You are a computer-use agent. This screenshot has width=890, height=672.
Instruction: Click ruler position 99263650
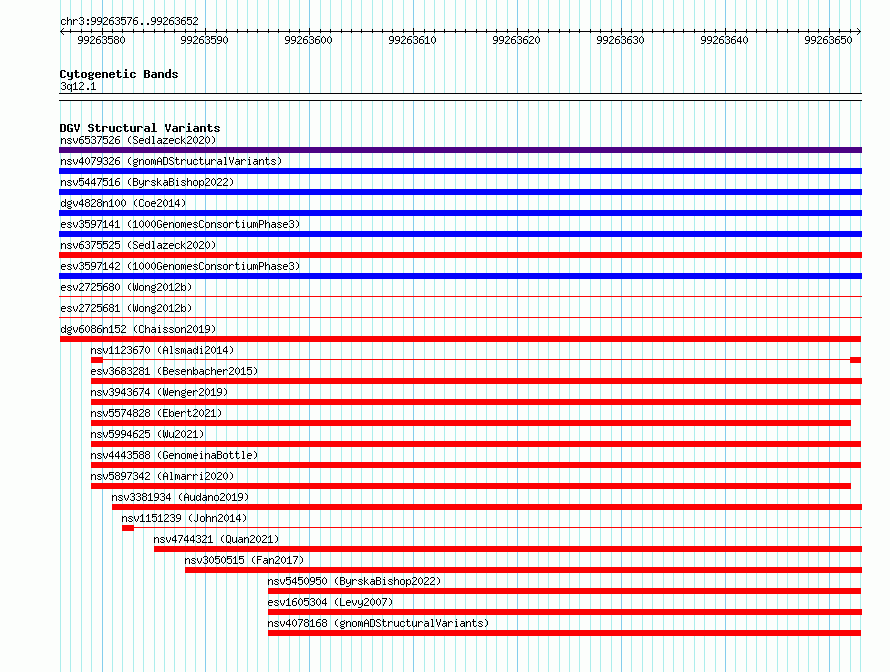coord(828,40)
